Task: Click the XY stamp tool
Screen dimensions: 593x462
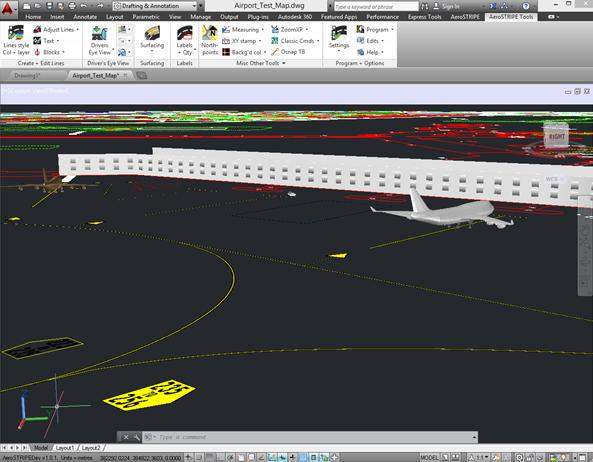Action: pos(241,41)
